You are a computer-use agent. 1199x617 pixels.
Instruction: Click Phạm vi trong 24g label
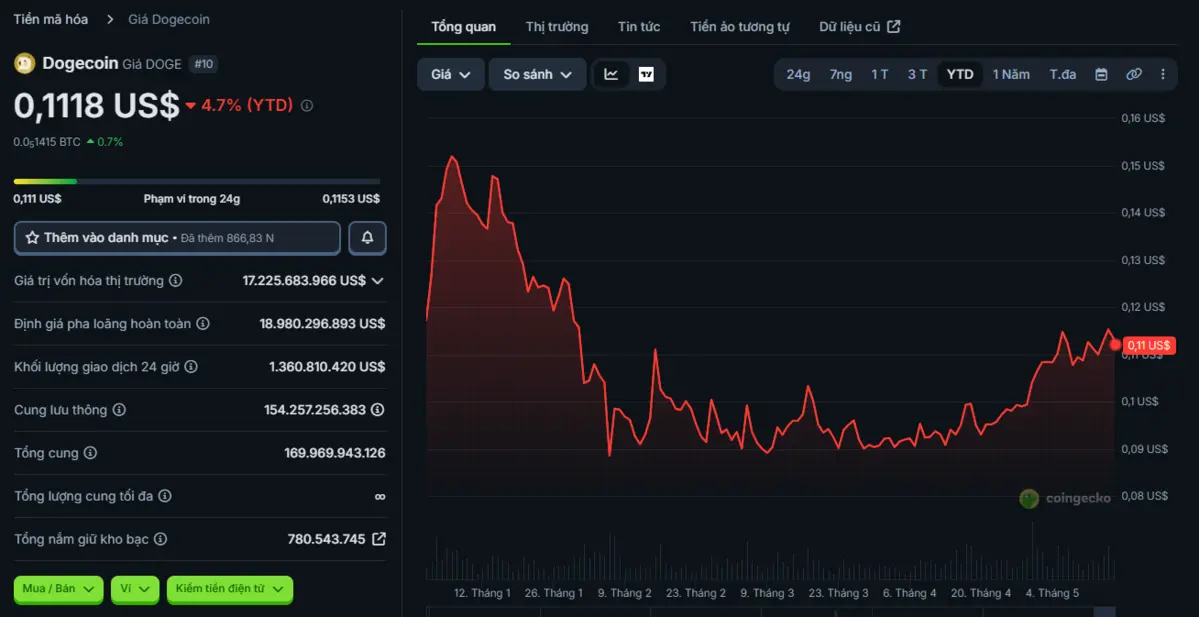[x=192, y=199]
